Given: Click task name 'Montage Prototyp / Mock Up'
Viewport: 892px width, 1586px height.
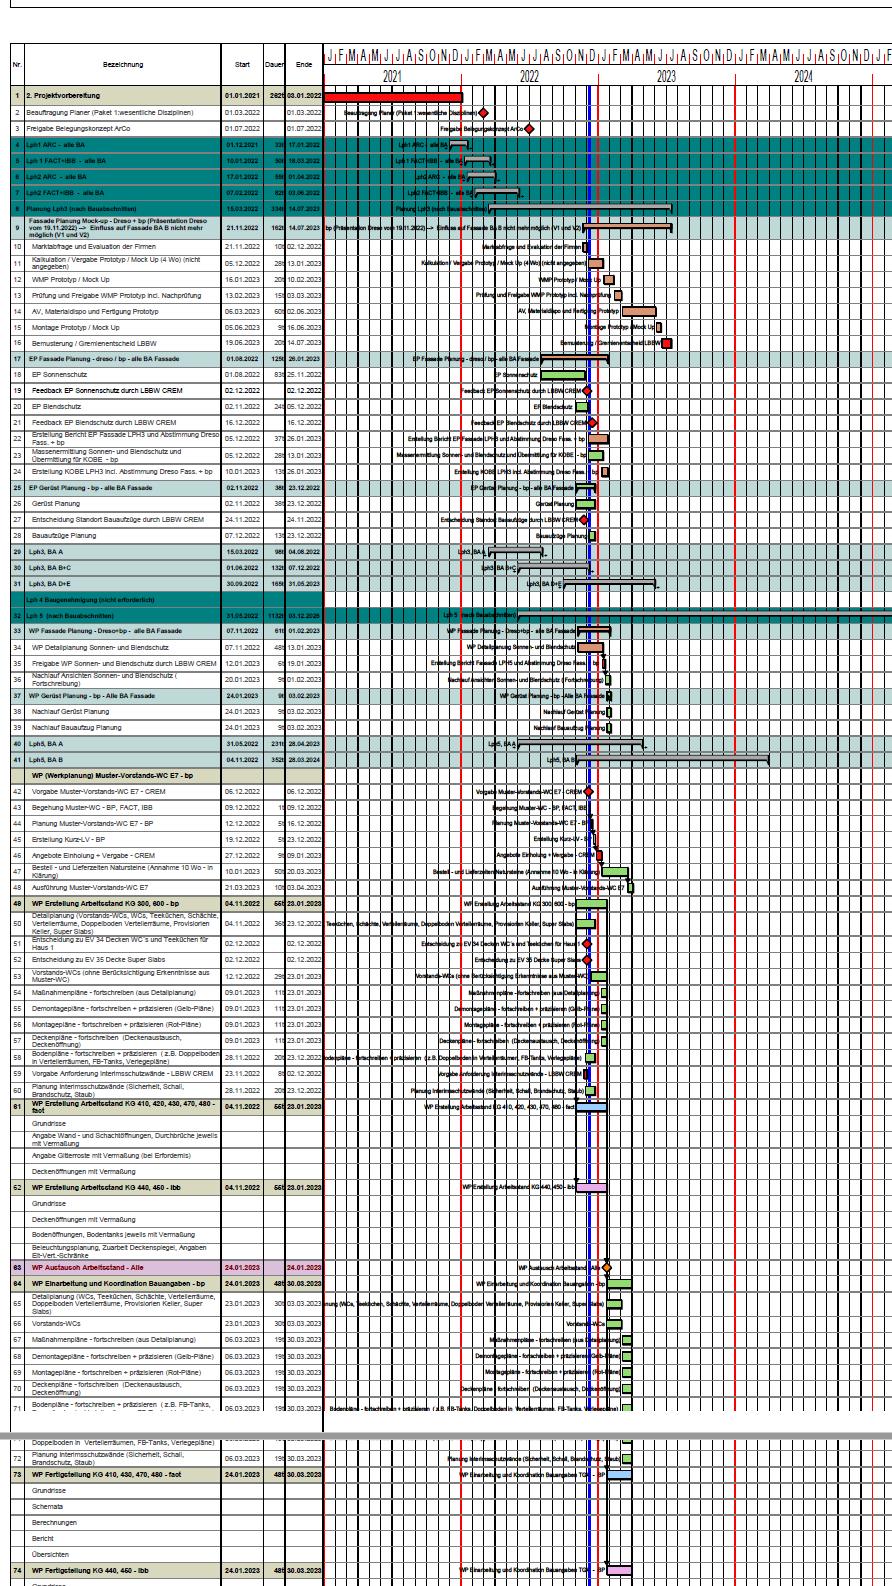Looking at the screenshot, I should [76, 327].
